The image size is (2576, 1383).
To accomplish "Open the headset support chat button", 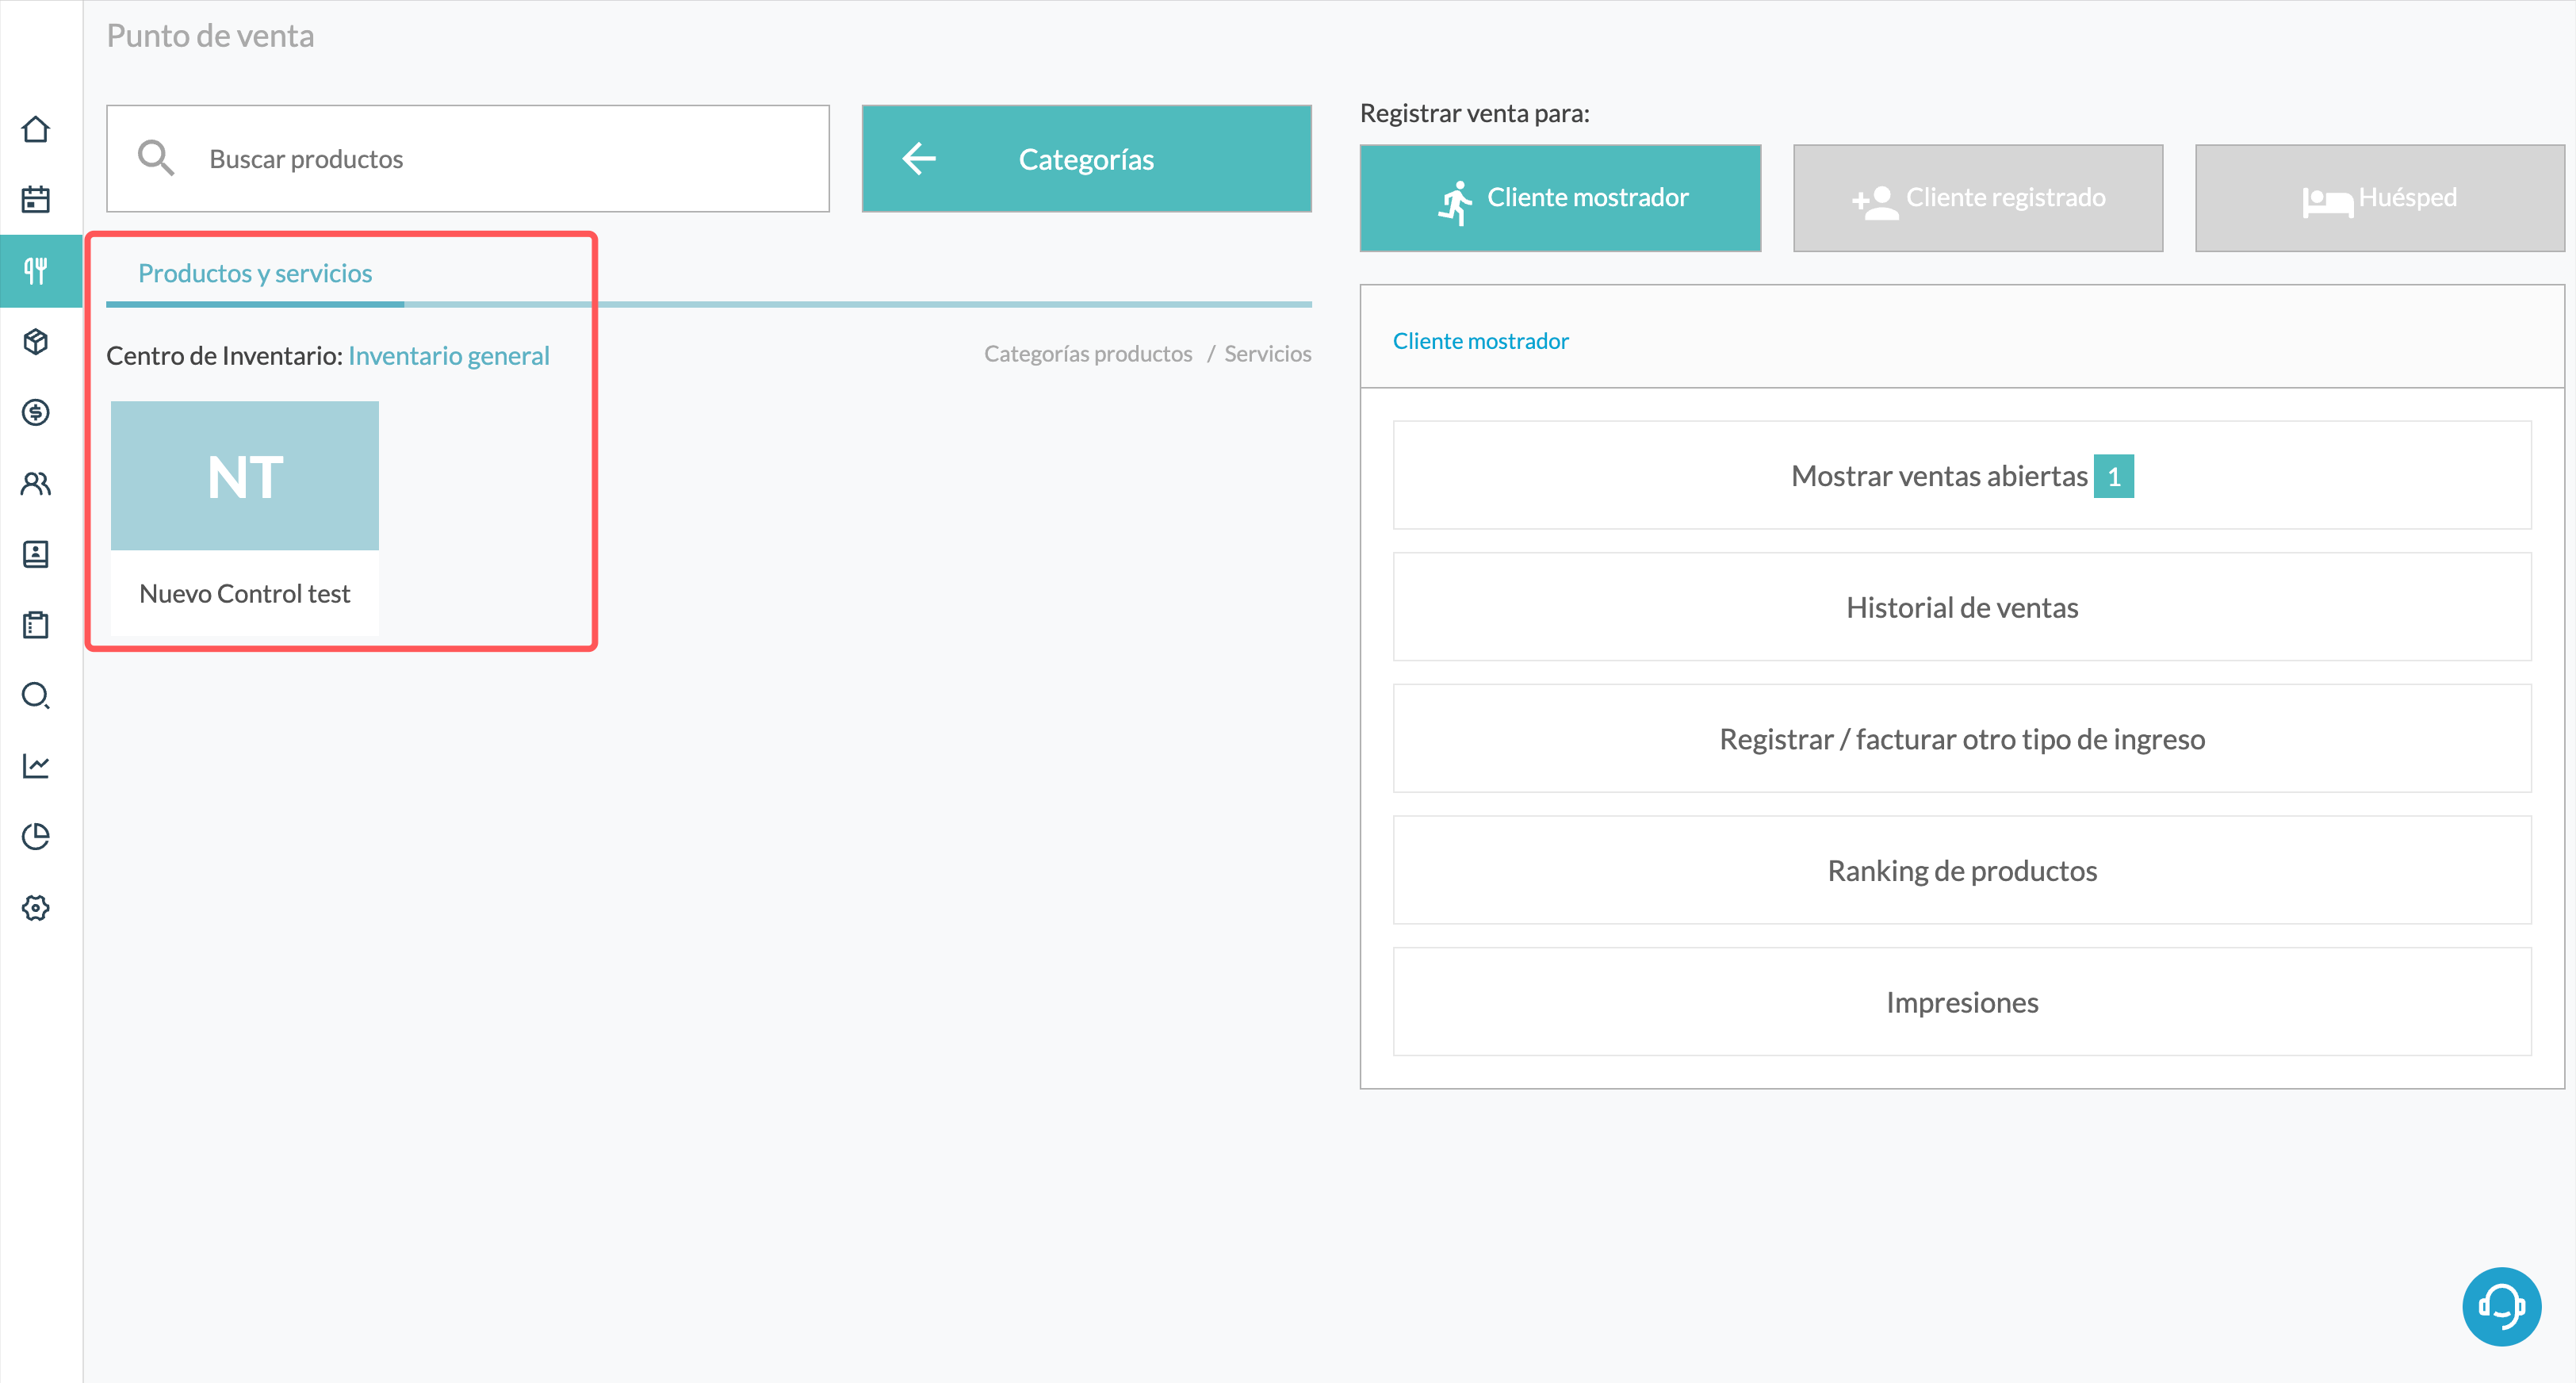I will [2500, 1306].
